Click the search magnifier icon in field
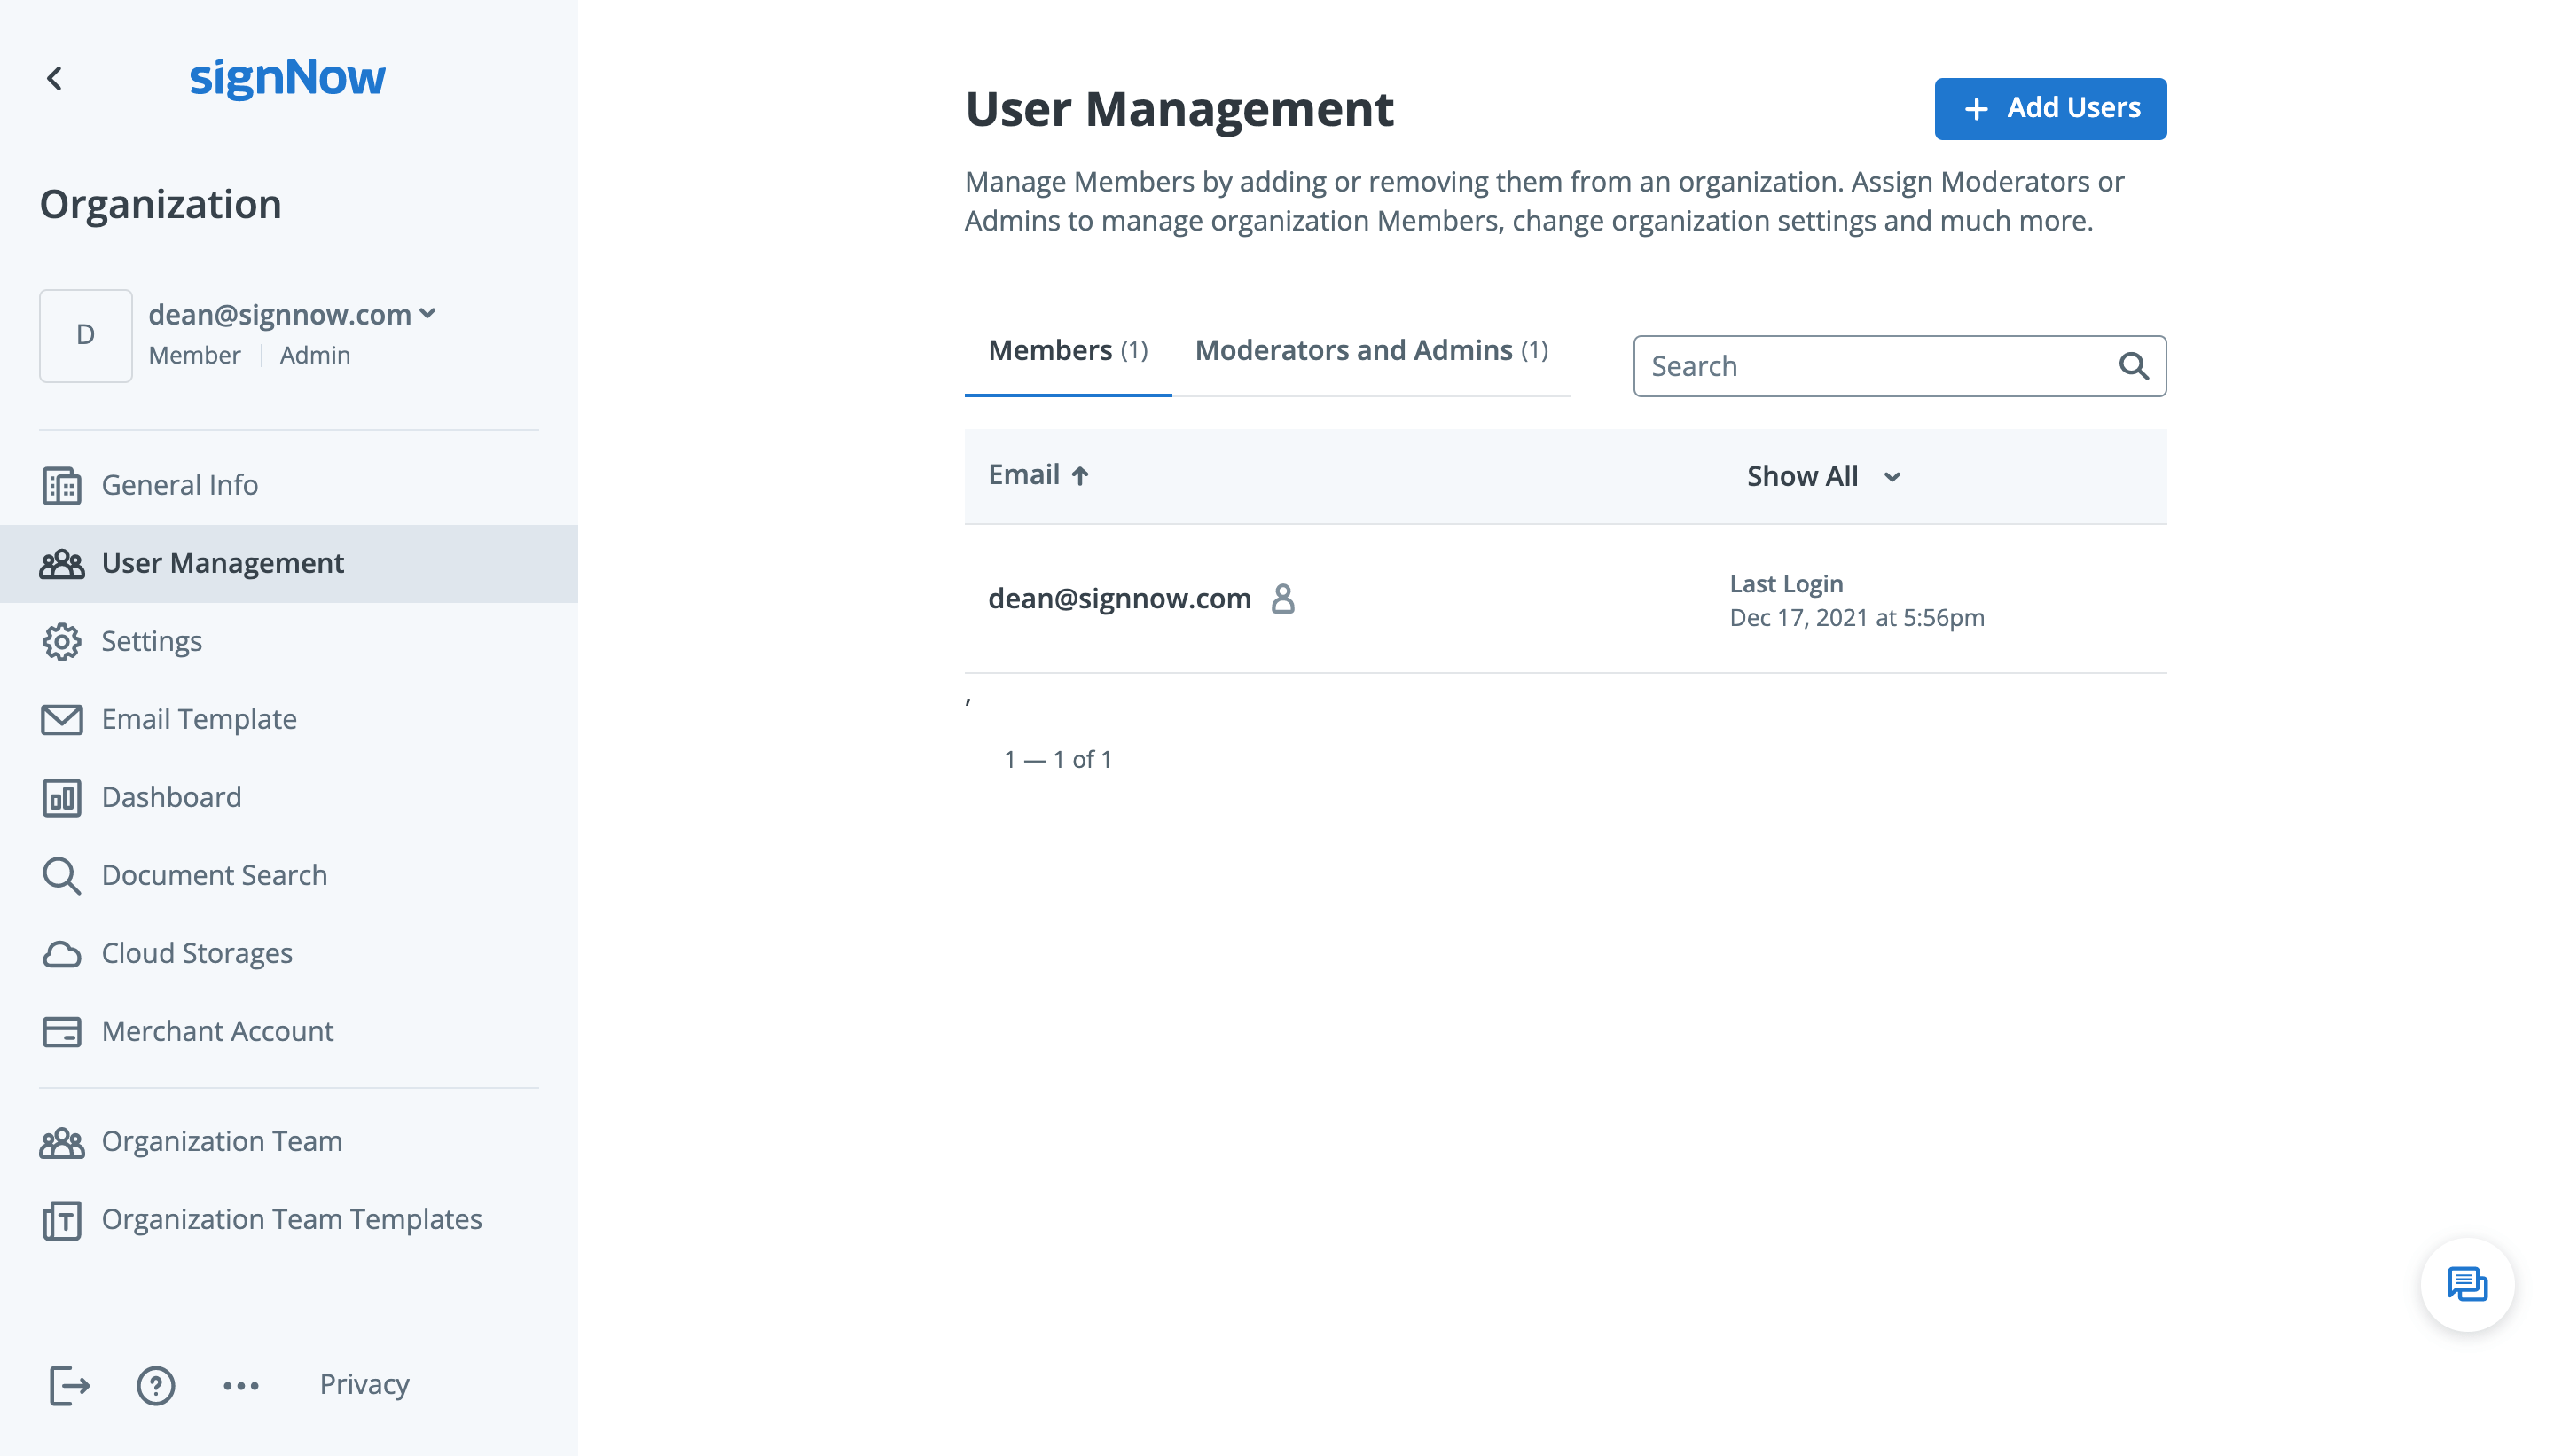 (2133, 367)
